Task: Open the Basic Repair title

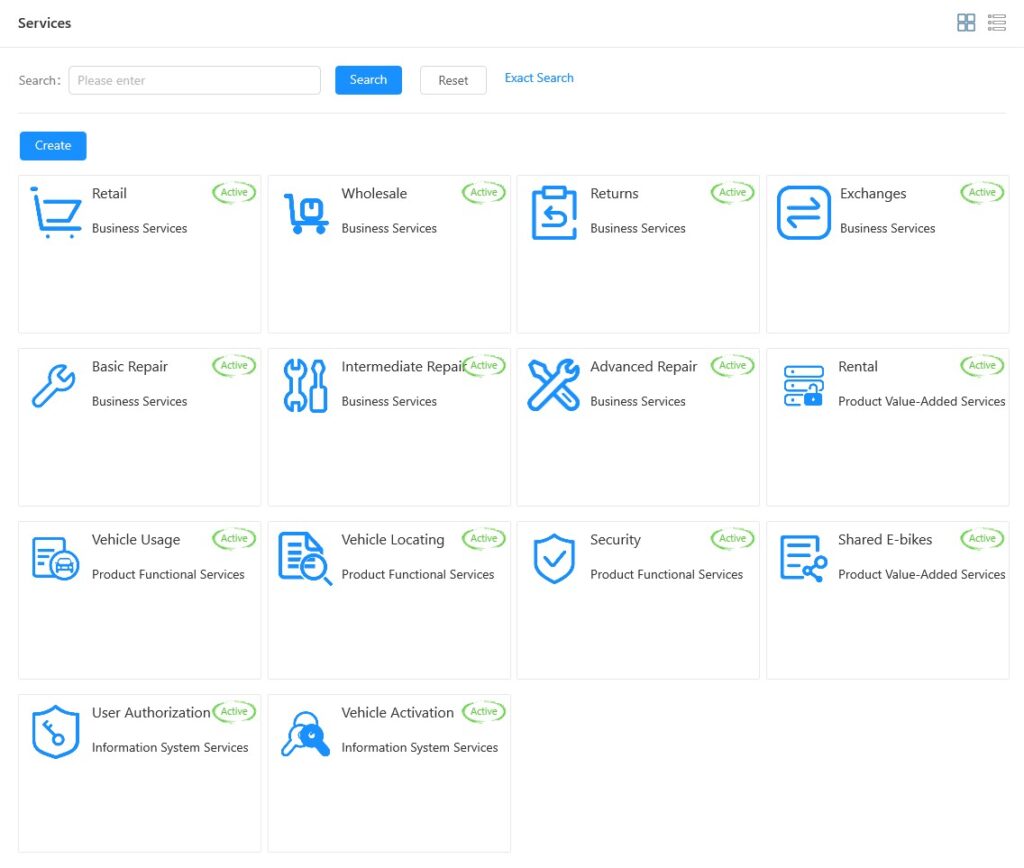Action: (130, 367)
